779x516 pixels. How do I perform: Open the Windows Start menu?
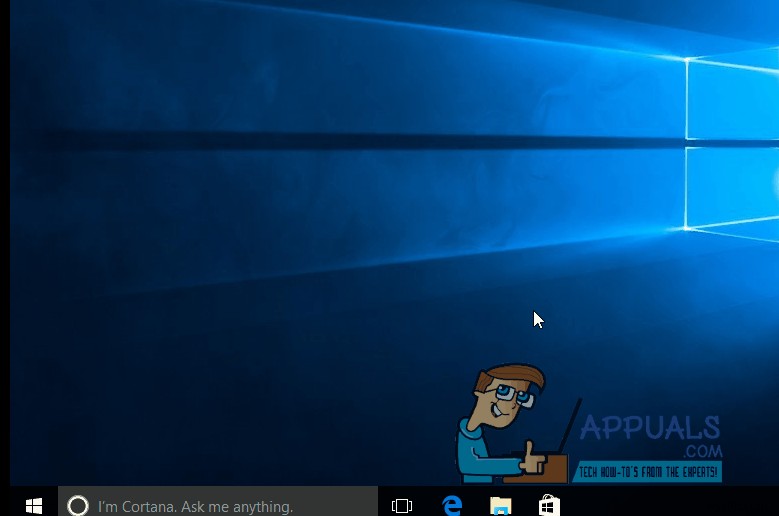tap(34, 506)
